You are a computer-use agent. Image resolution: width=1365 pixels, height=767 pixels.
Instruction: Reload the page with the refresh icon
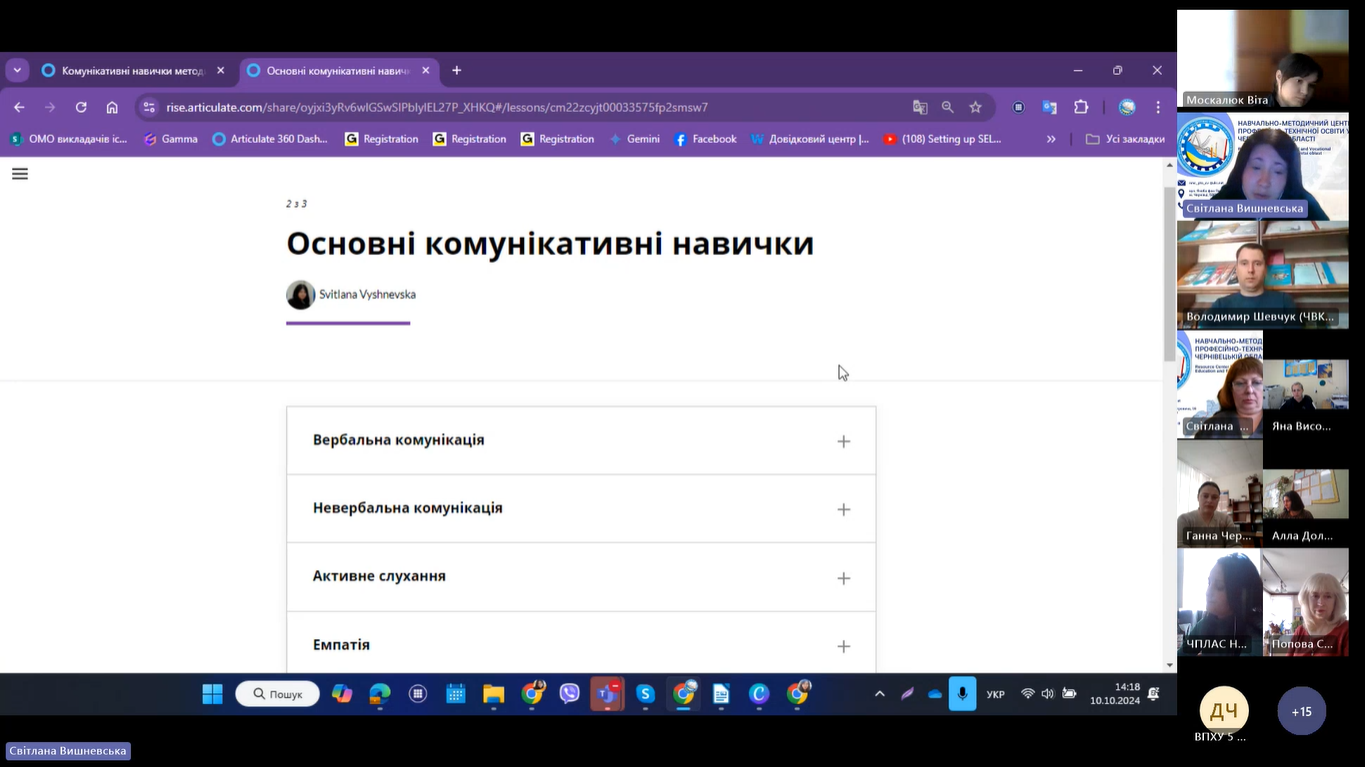(81, 107)
